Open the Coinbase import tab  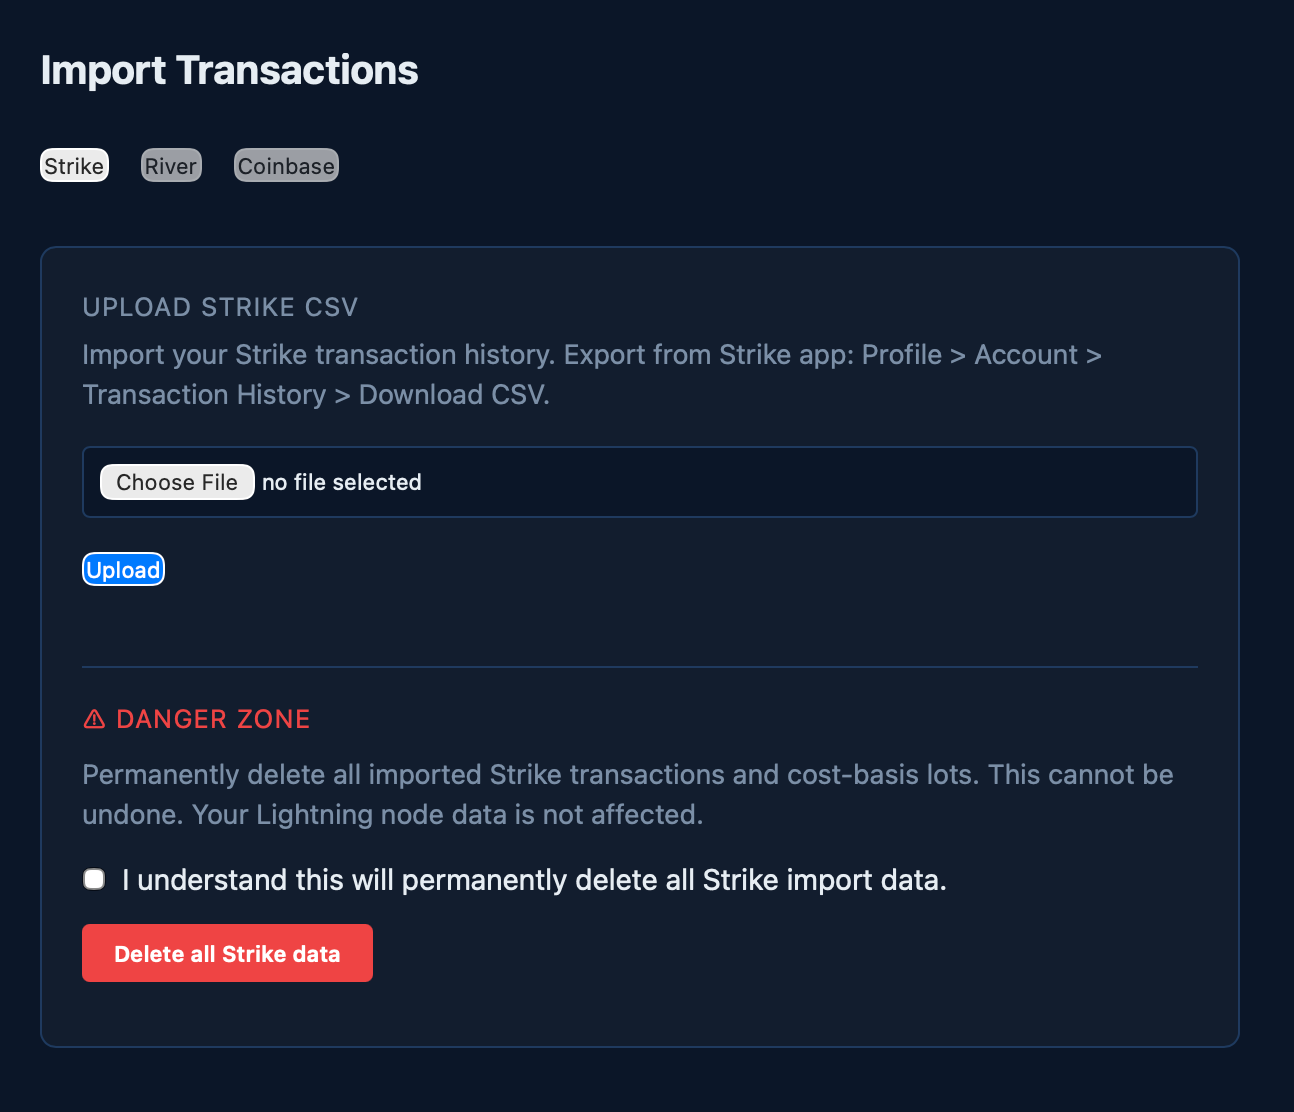pyautogui.click(x=286, y=166)
